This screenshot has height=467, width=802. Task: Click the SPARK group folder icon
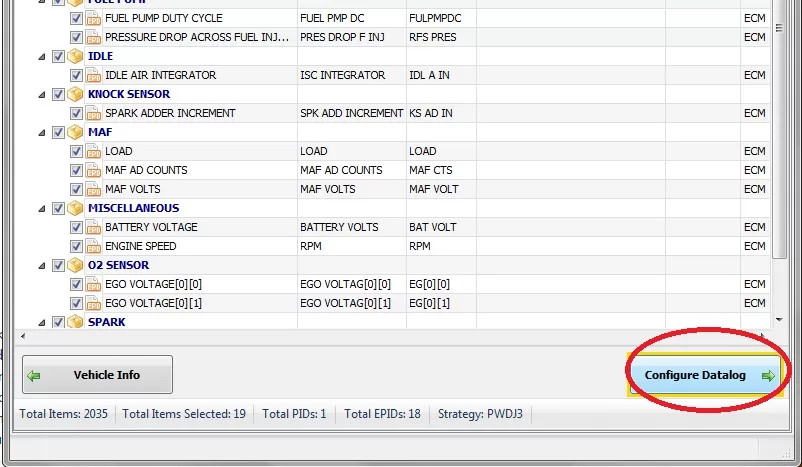point(75,322)
